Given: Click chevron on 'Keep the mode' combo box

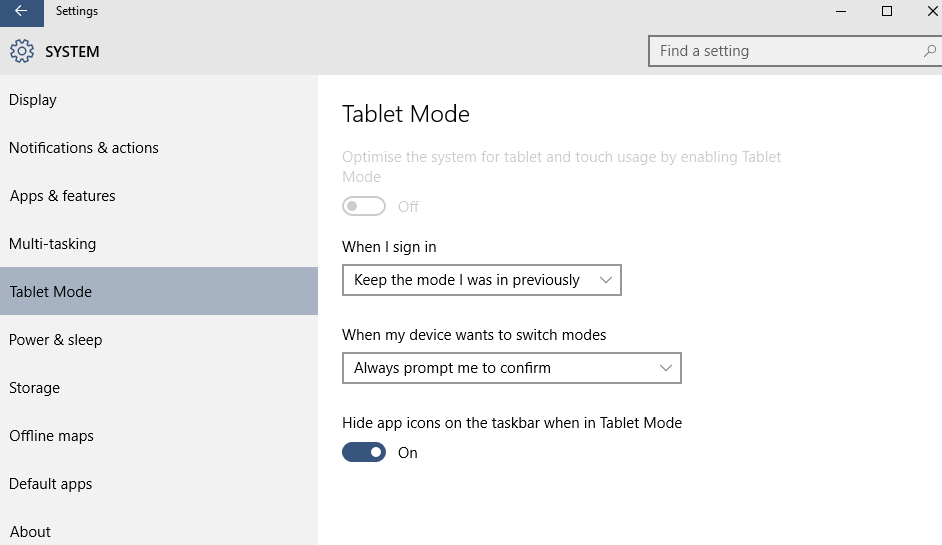Looking at the screenshot, I should (605, 280).
